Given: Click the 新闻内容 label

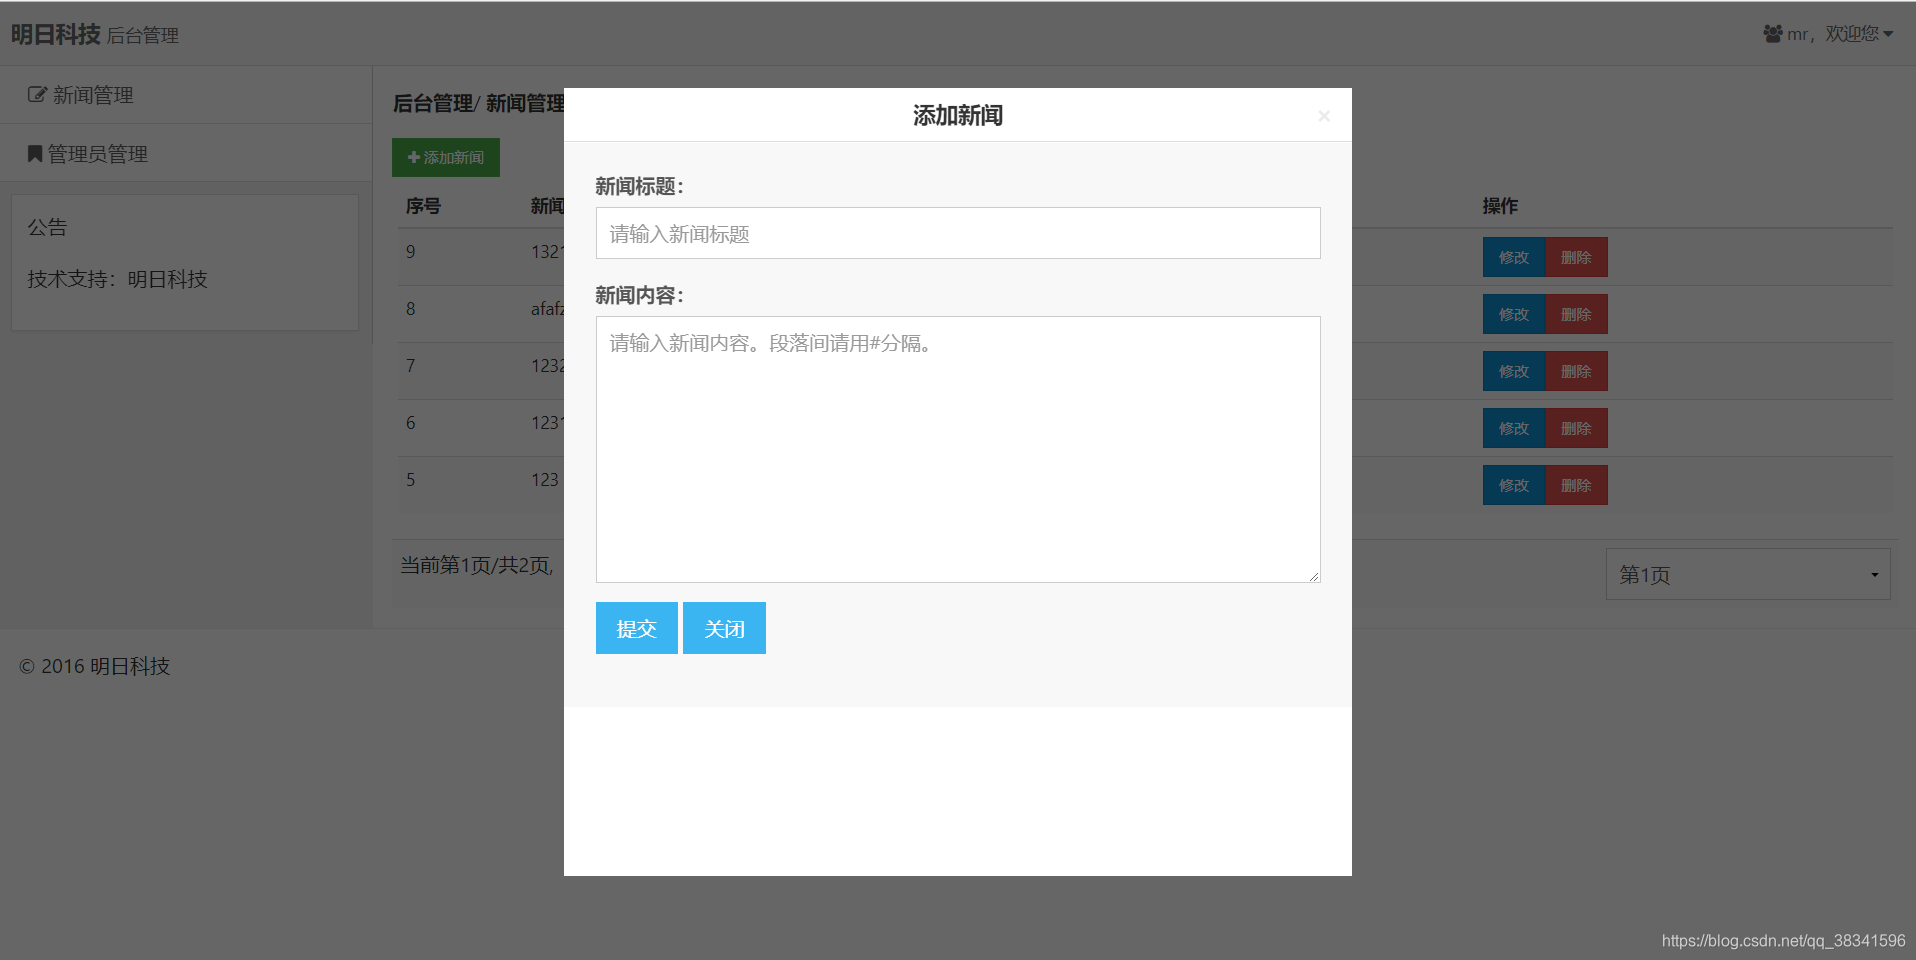Looking at the screenshot, I should pos(639,295).
